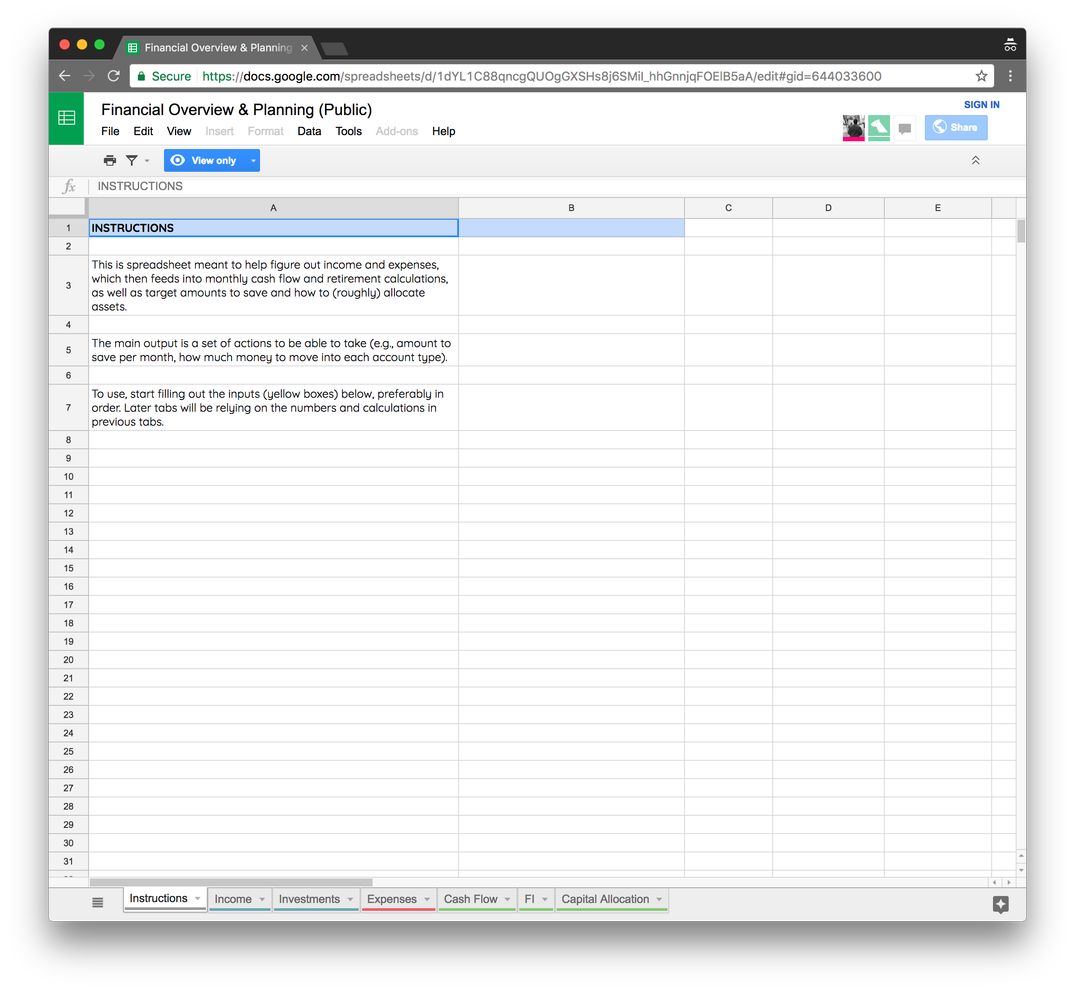Click the Sheets home icon next to title
The image size is (1075, 991).
[66, 117]
